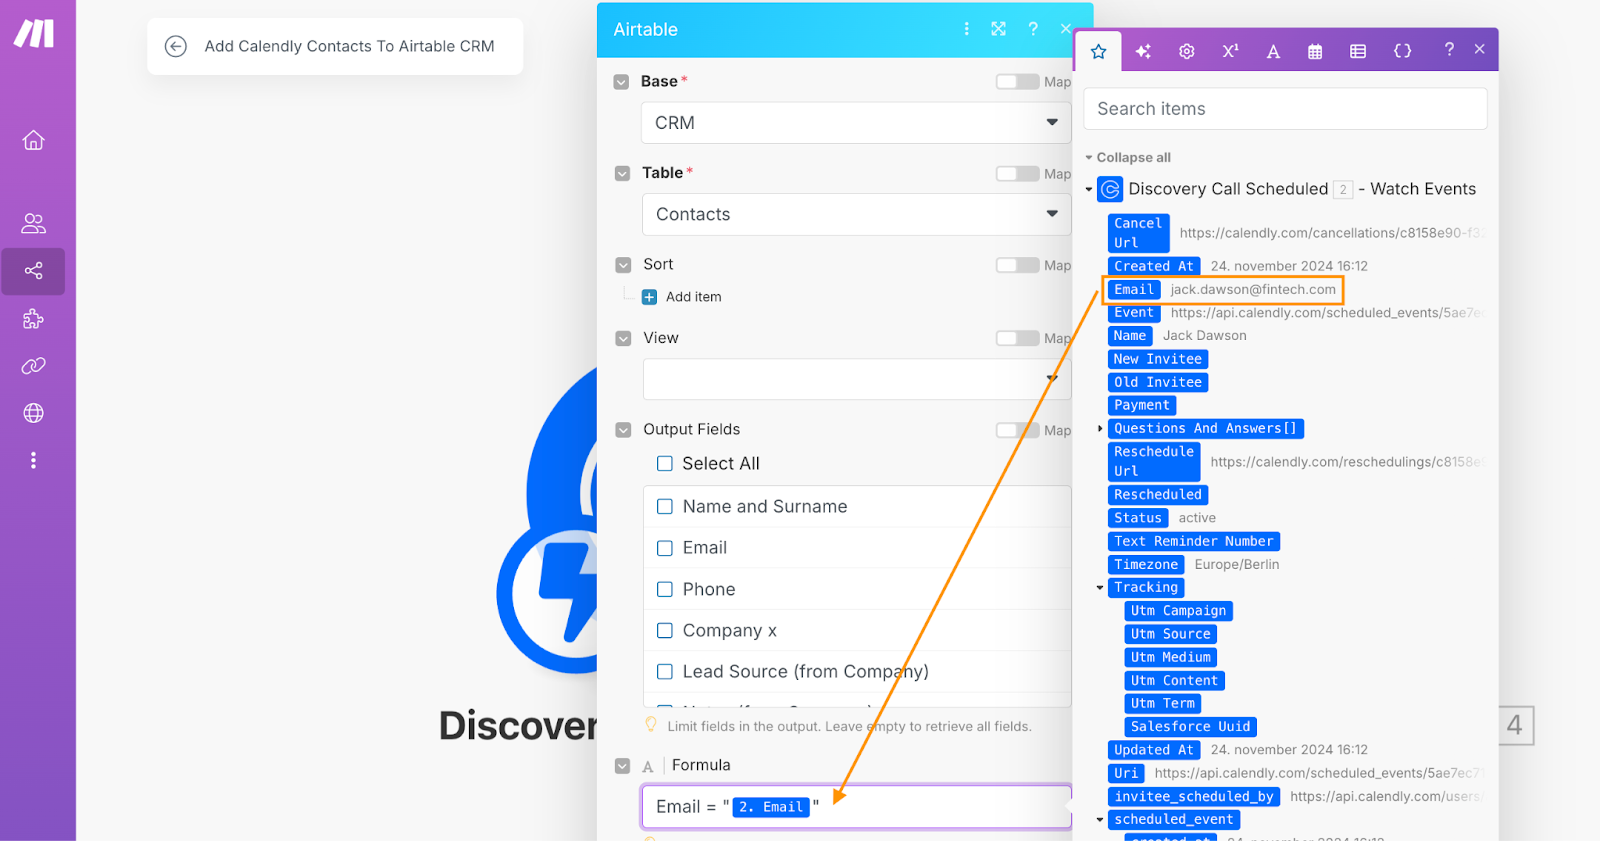Viewport: 1600px width, 841px height.
Task: Click inside the Formula input field
Action: (856, 807)
